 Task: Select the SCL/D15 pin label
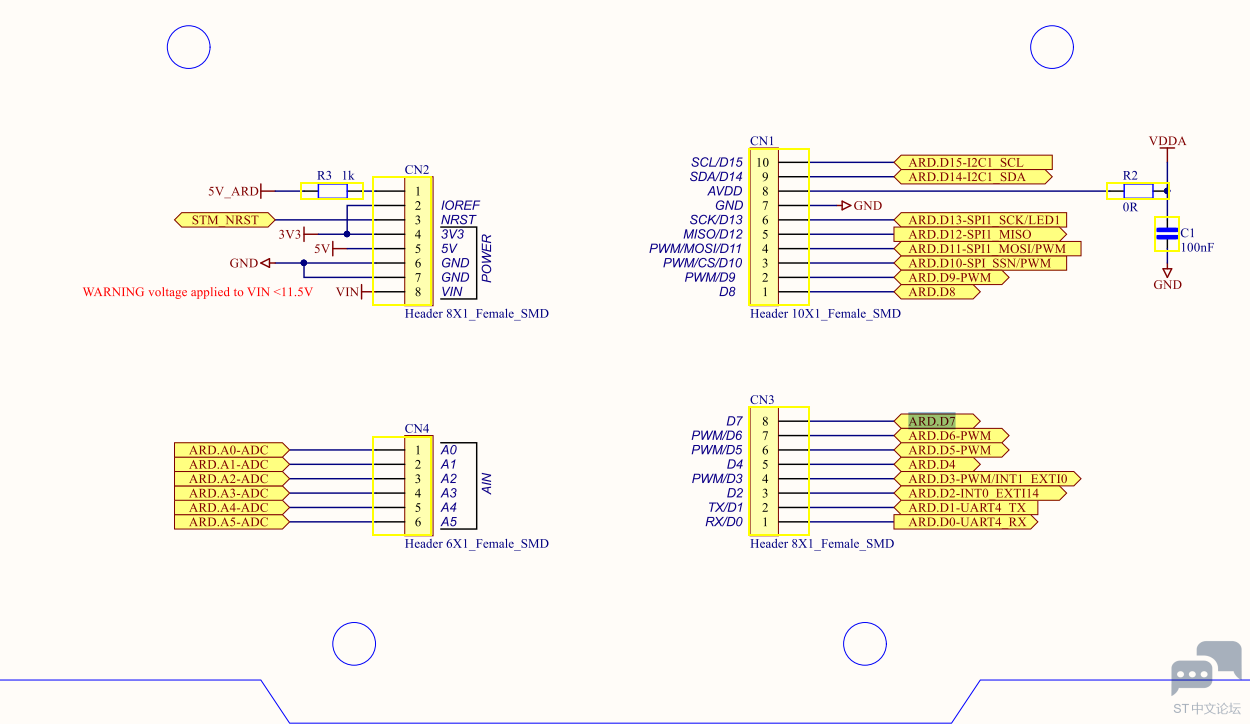point(717,162)
